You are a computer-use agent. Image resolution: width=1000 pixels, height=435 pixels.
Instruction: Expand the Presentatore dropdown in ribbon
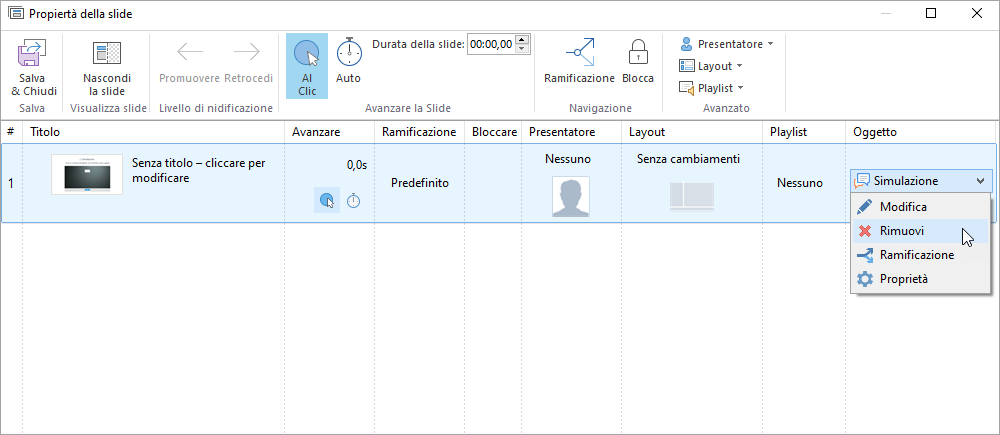click(x=727, y=44)
